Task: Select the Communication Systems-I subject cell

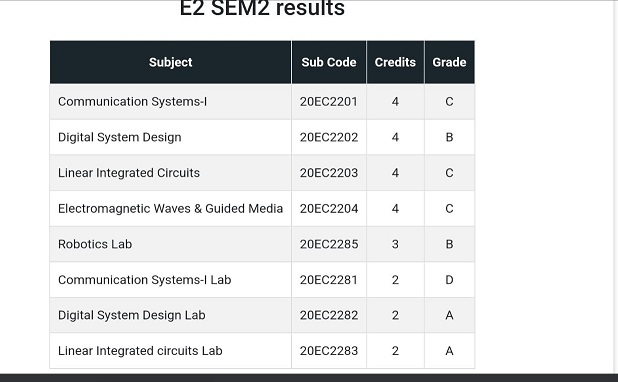Action: (x=170, y=102)
